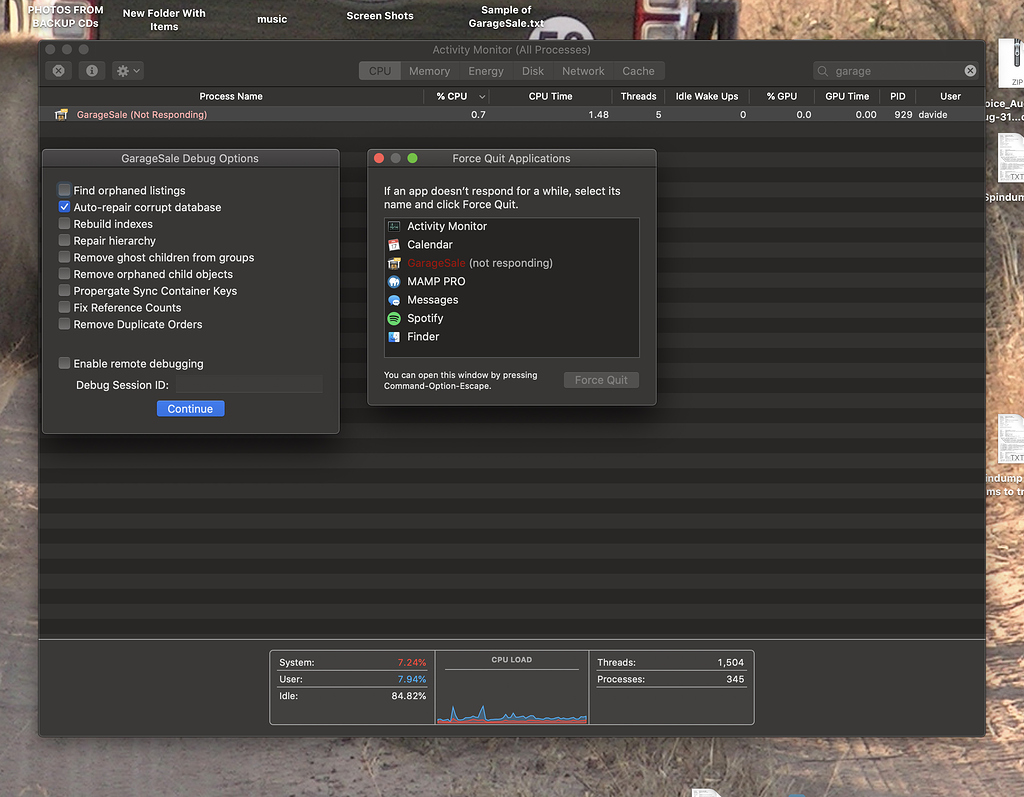
Task: Select Calendar text in Force Quit list
Action: pyautogui.click(x=430, y=245)
